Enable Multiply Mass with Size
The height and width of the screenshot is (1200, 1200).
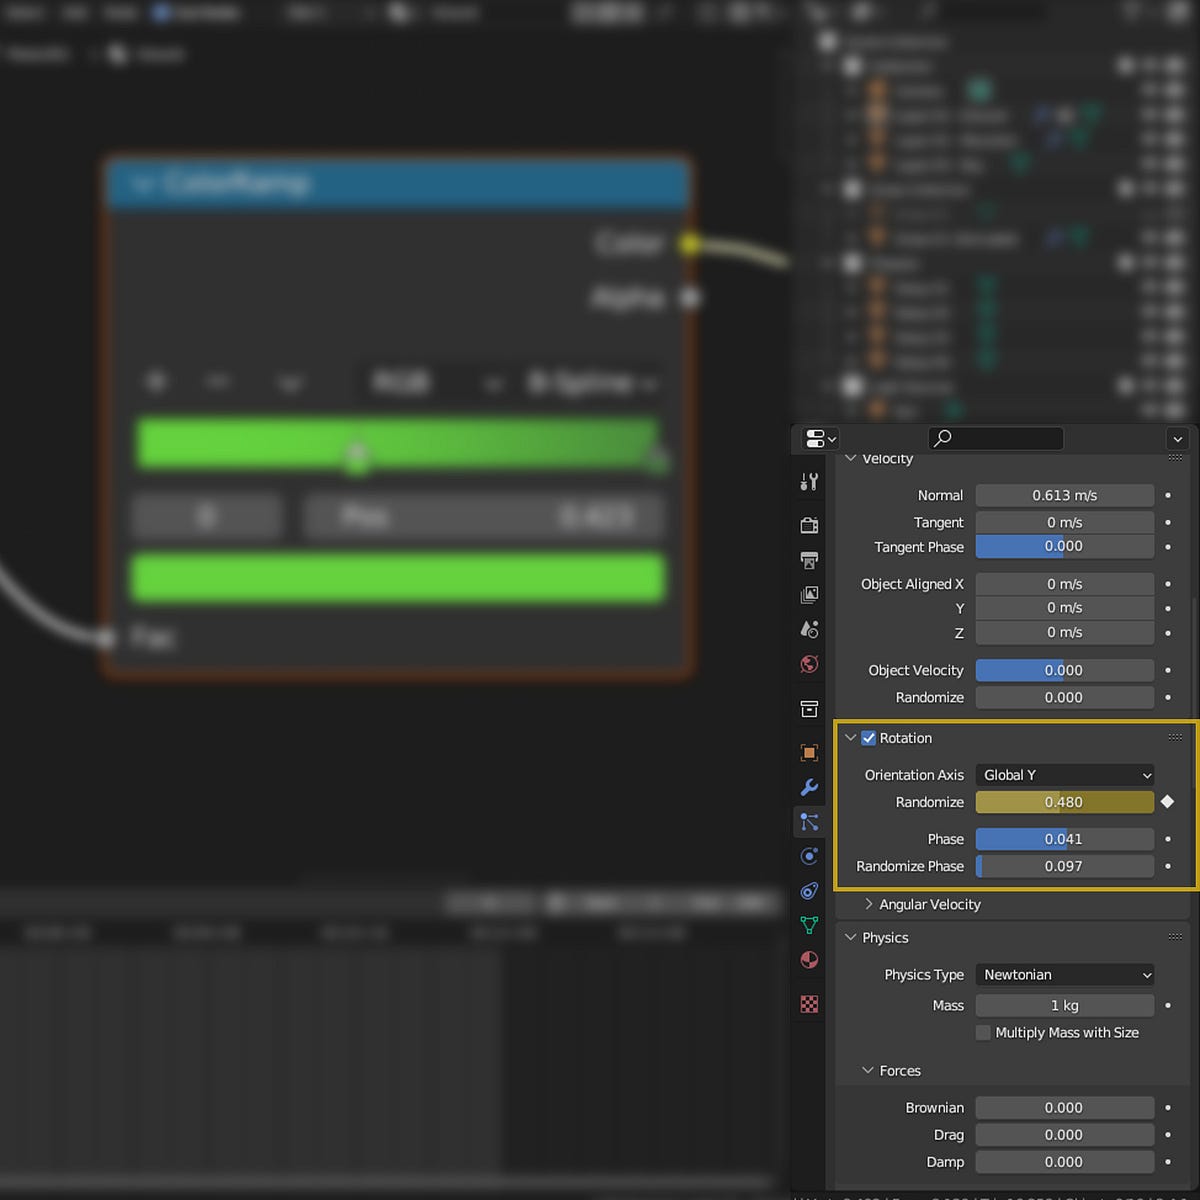(x=983, y=1032)
